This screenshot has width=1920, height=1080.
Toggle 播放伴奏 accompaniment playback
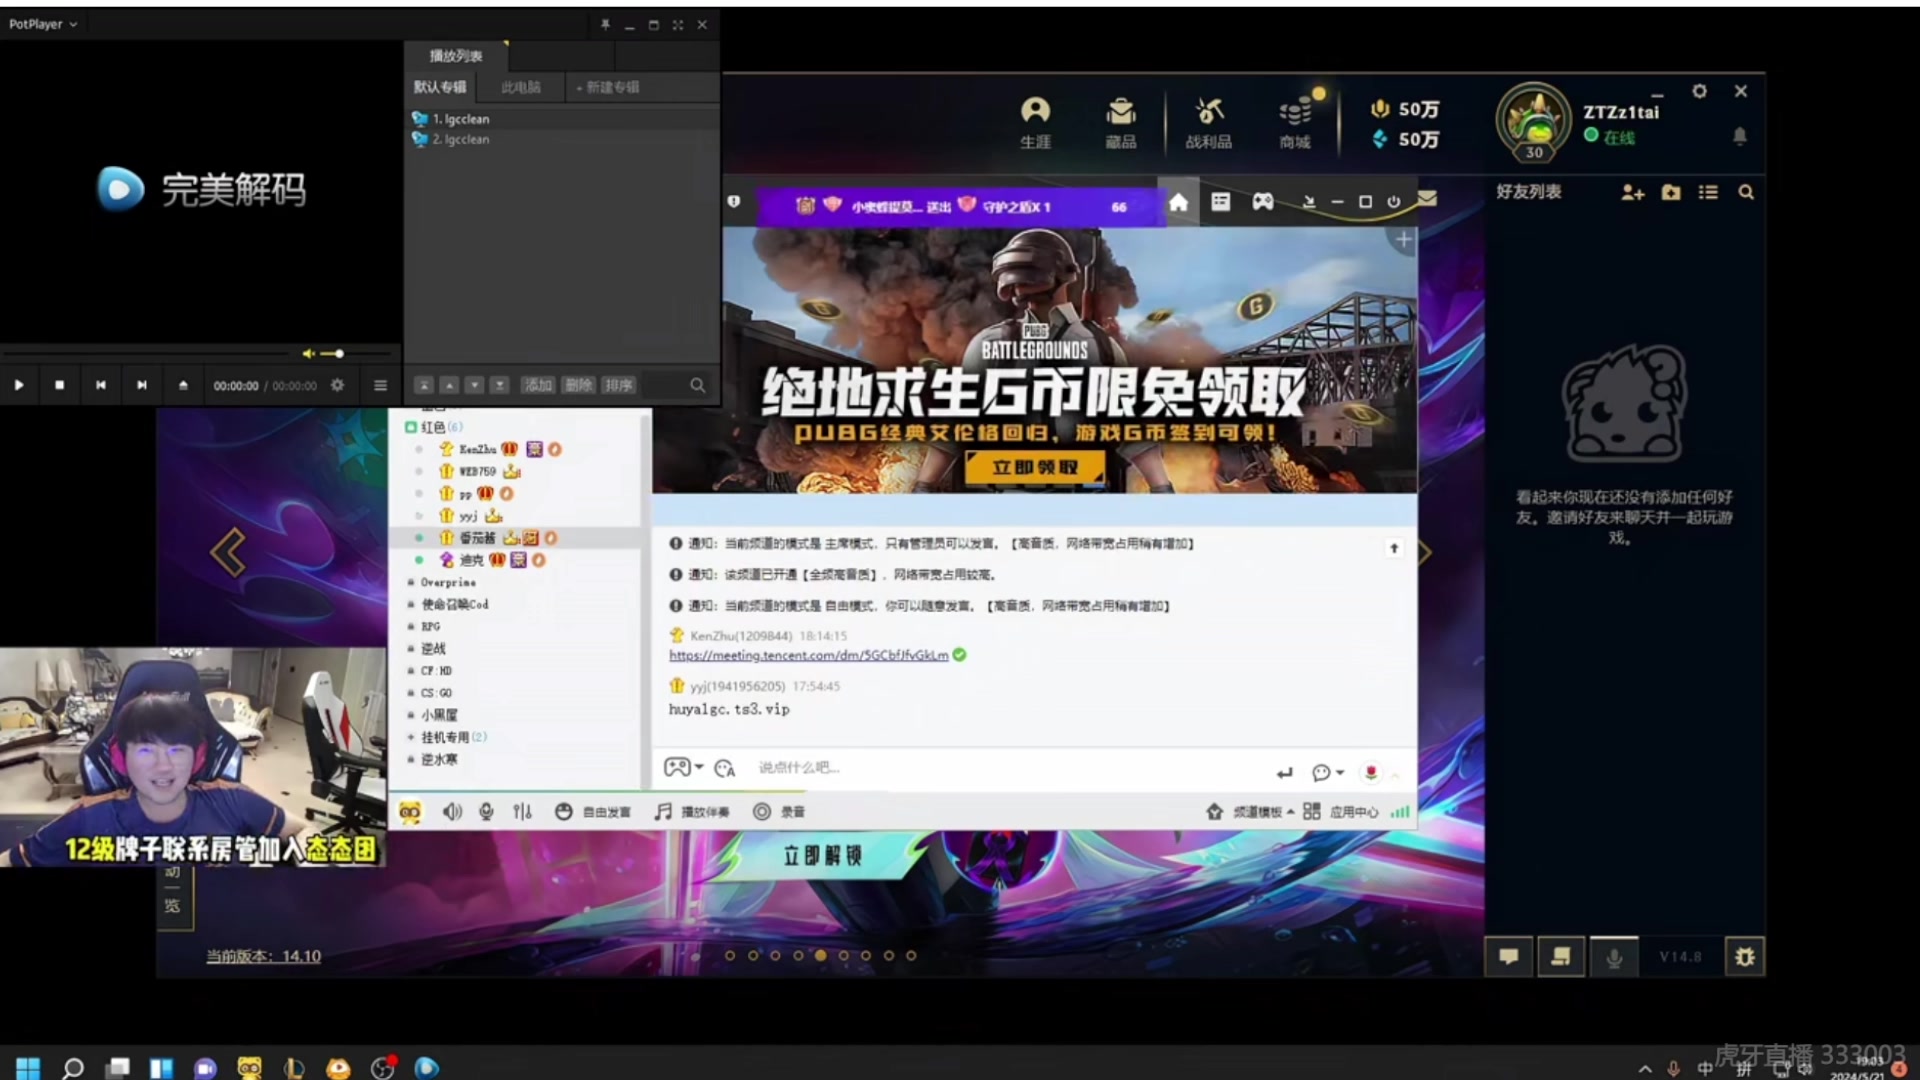tap(692, 812)
